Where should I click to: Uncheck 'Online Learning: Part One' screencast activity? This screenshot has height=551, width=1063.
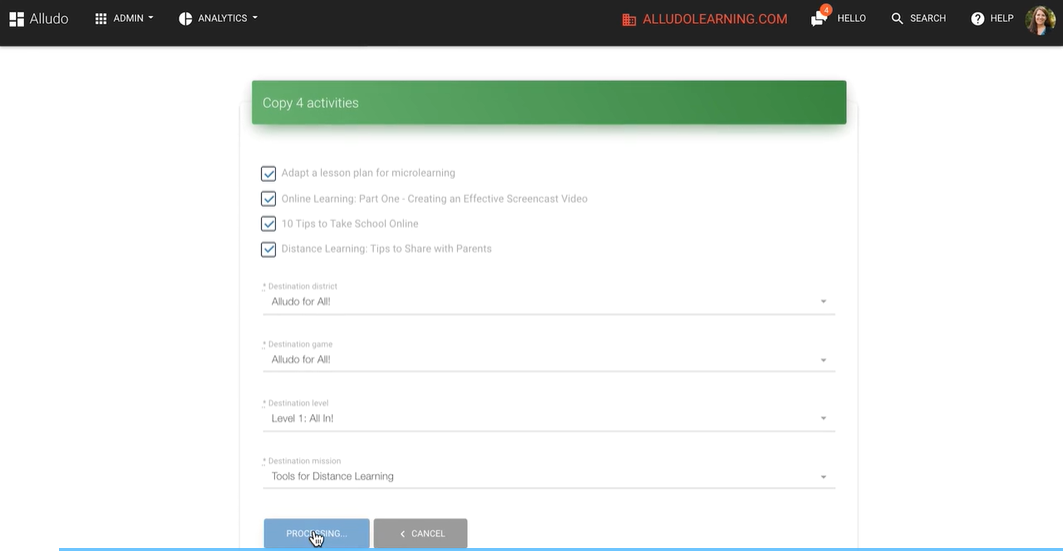click(268, 199)
